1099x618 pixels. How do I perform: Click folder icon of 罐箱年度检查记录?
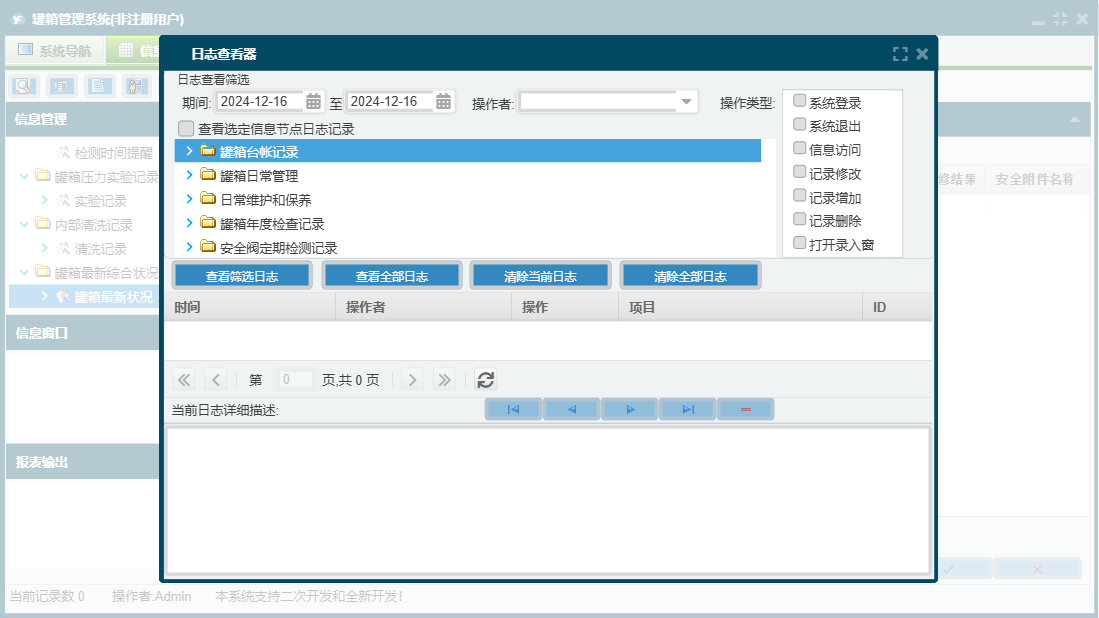(207, 223)
